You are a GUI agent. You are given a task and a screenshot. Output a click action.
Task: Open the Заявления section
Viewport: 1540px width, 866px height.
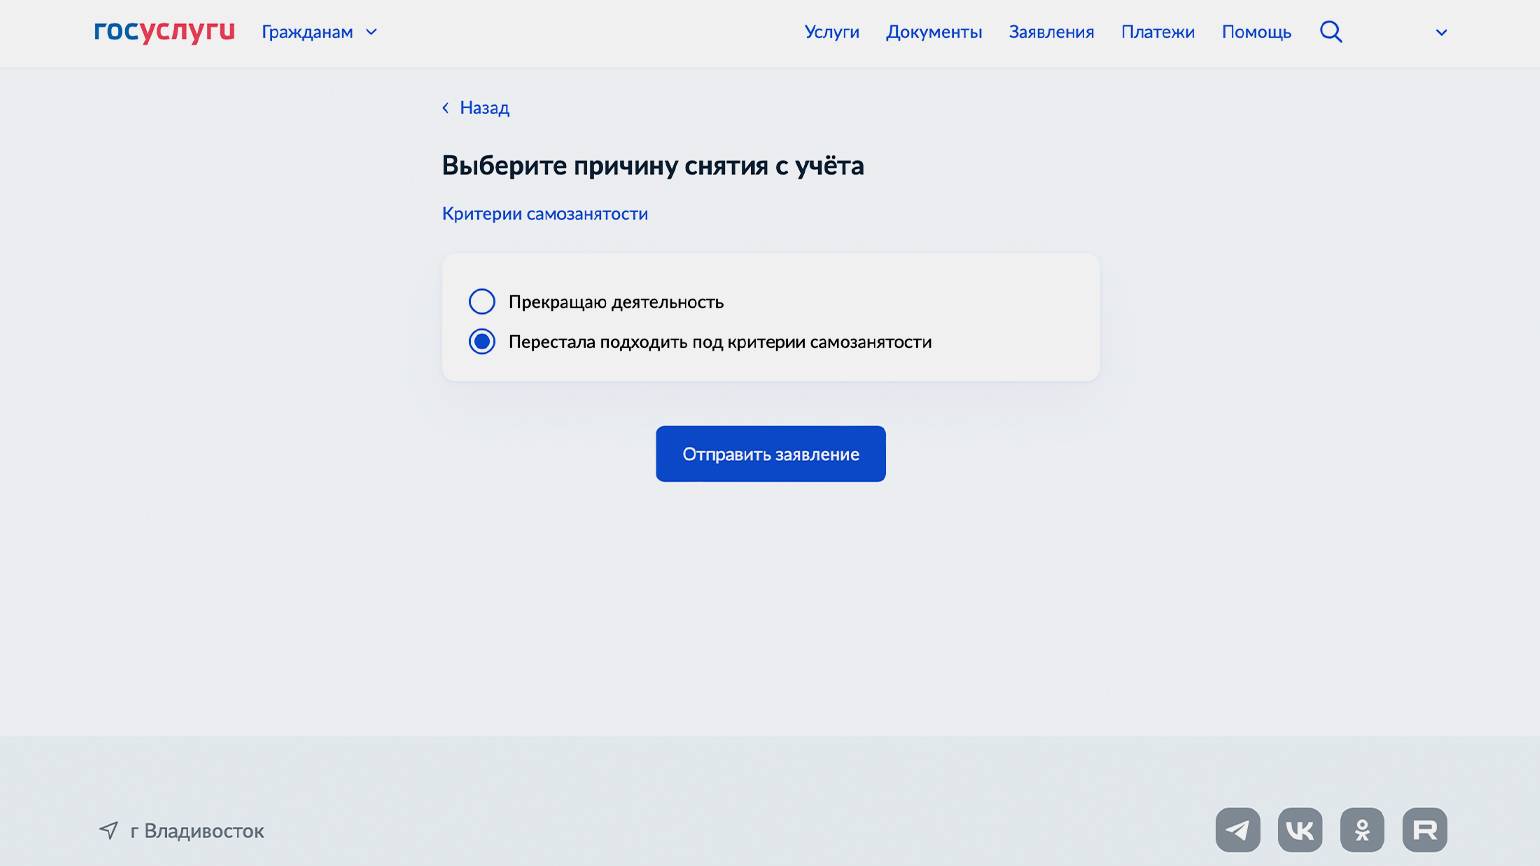(x=1051, y=32)
